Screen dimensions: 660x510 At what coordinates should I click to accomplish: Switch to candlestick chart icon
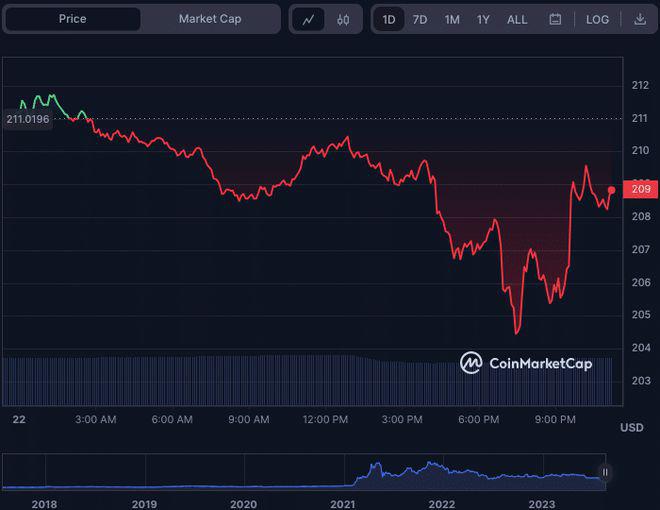pos(343,19)
